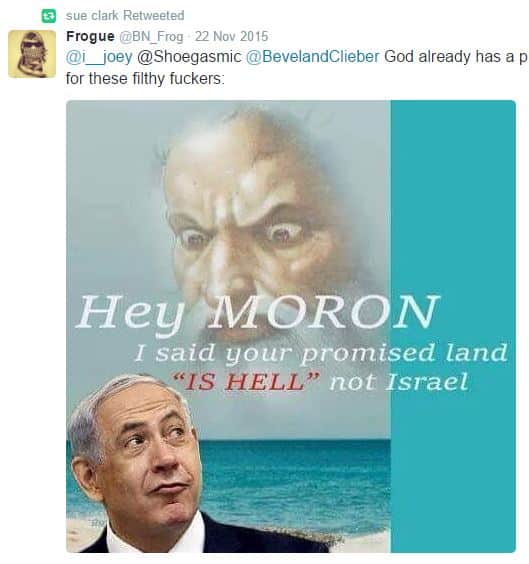Visit the @BevelandClieber mention
Viewport: 529px width, 564px height.
pos(313,57)
